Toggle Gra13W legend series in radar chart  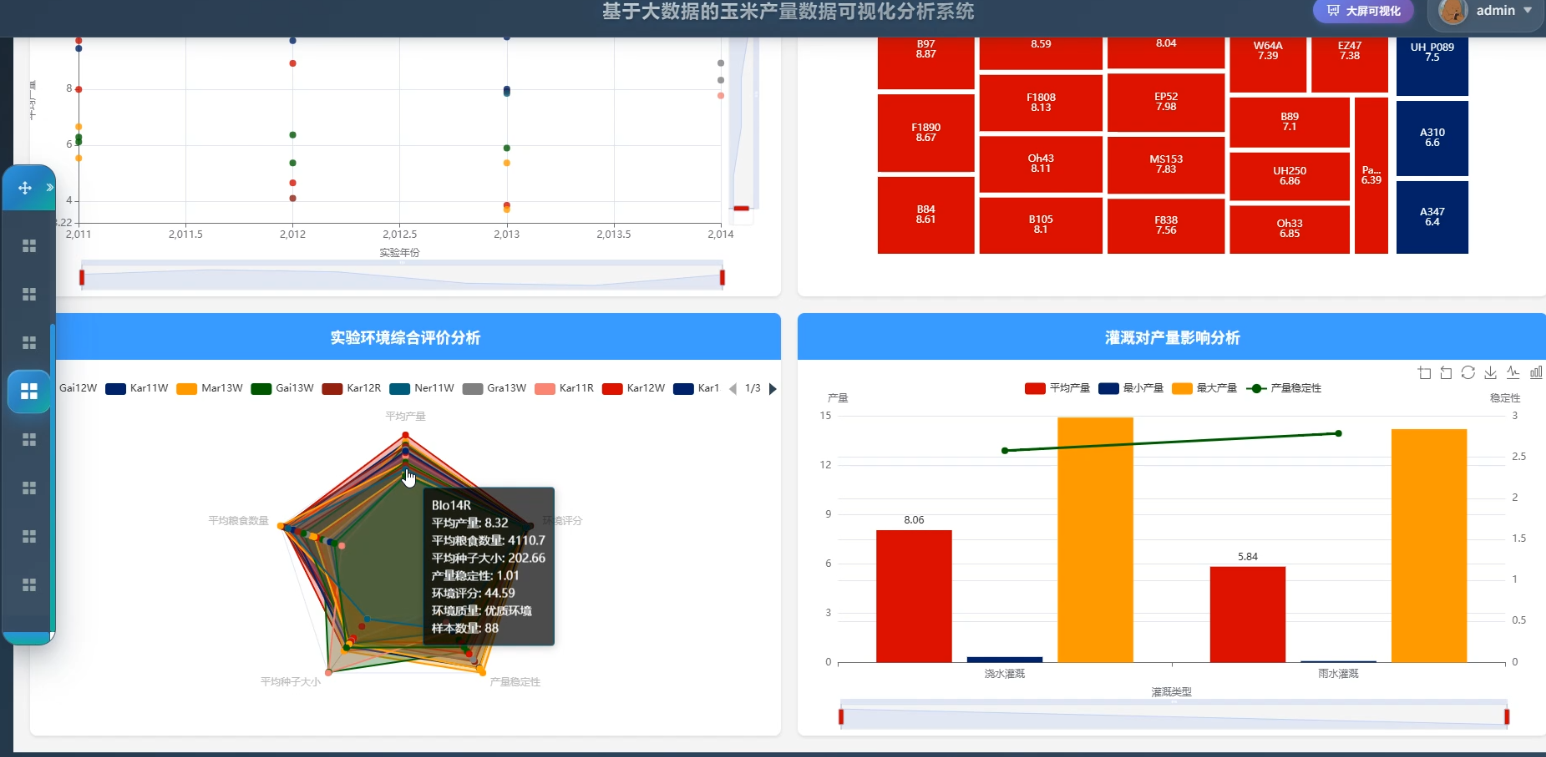point(494,388)
